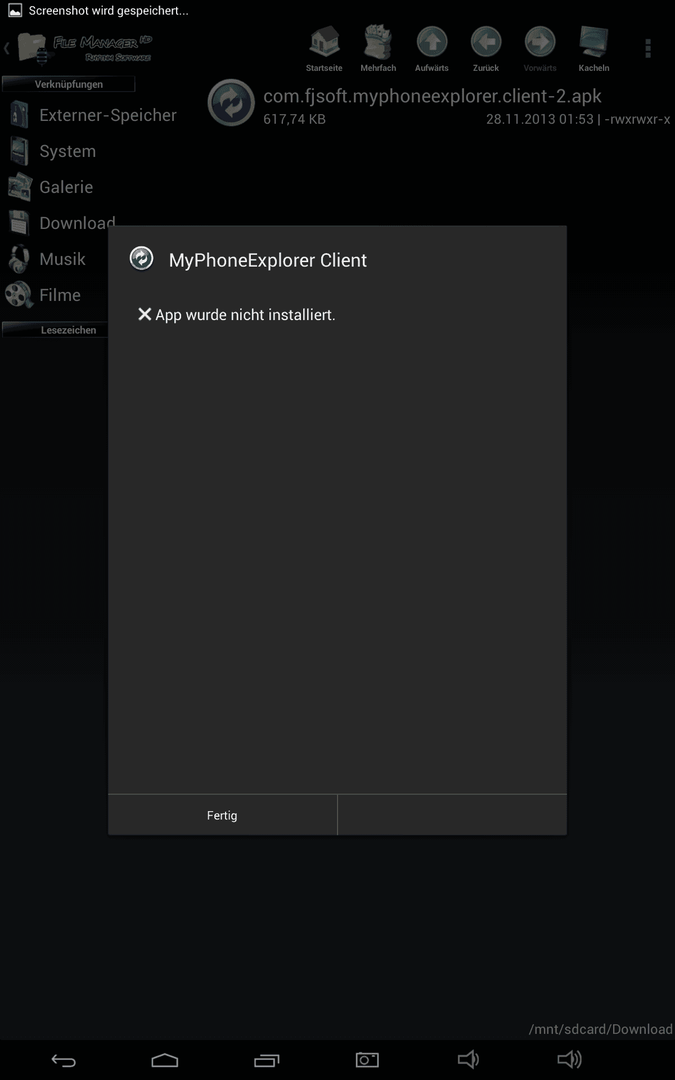The image size is (675, 1080).
Task: Click the Vorwärts forward icon
Action: coord(540,48)
